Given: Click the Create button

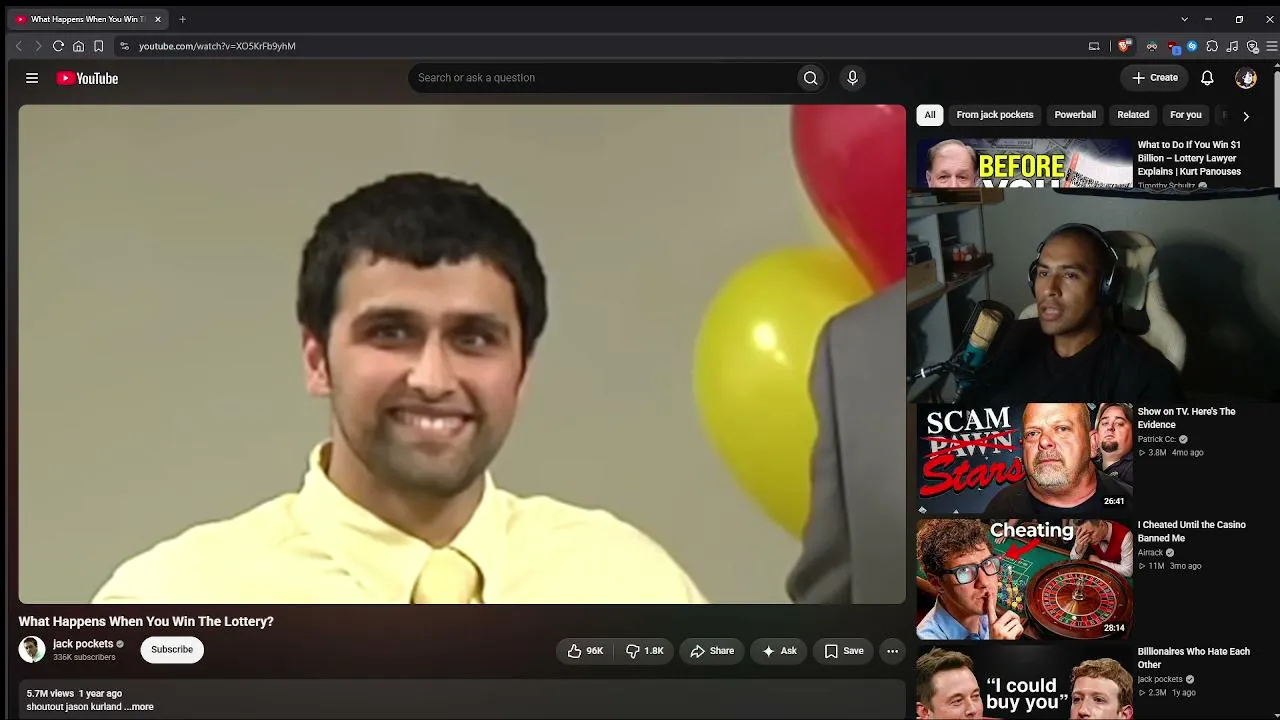Looking at the screenshot, I should [1155, 78].
